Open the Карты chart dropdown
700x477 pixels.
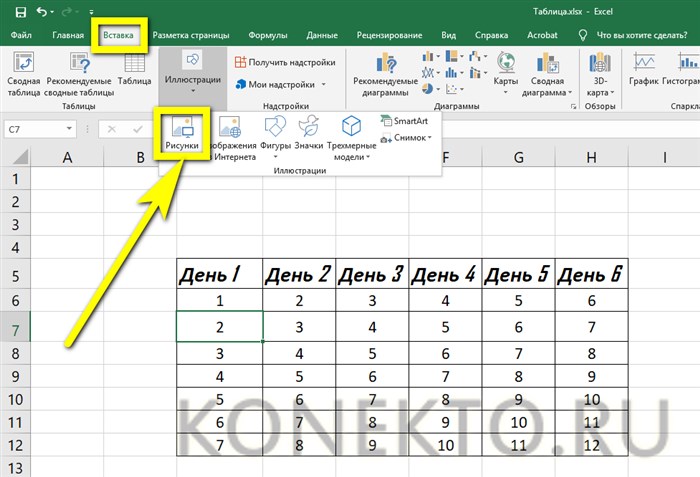click(x=506, y=74)
